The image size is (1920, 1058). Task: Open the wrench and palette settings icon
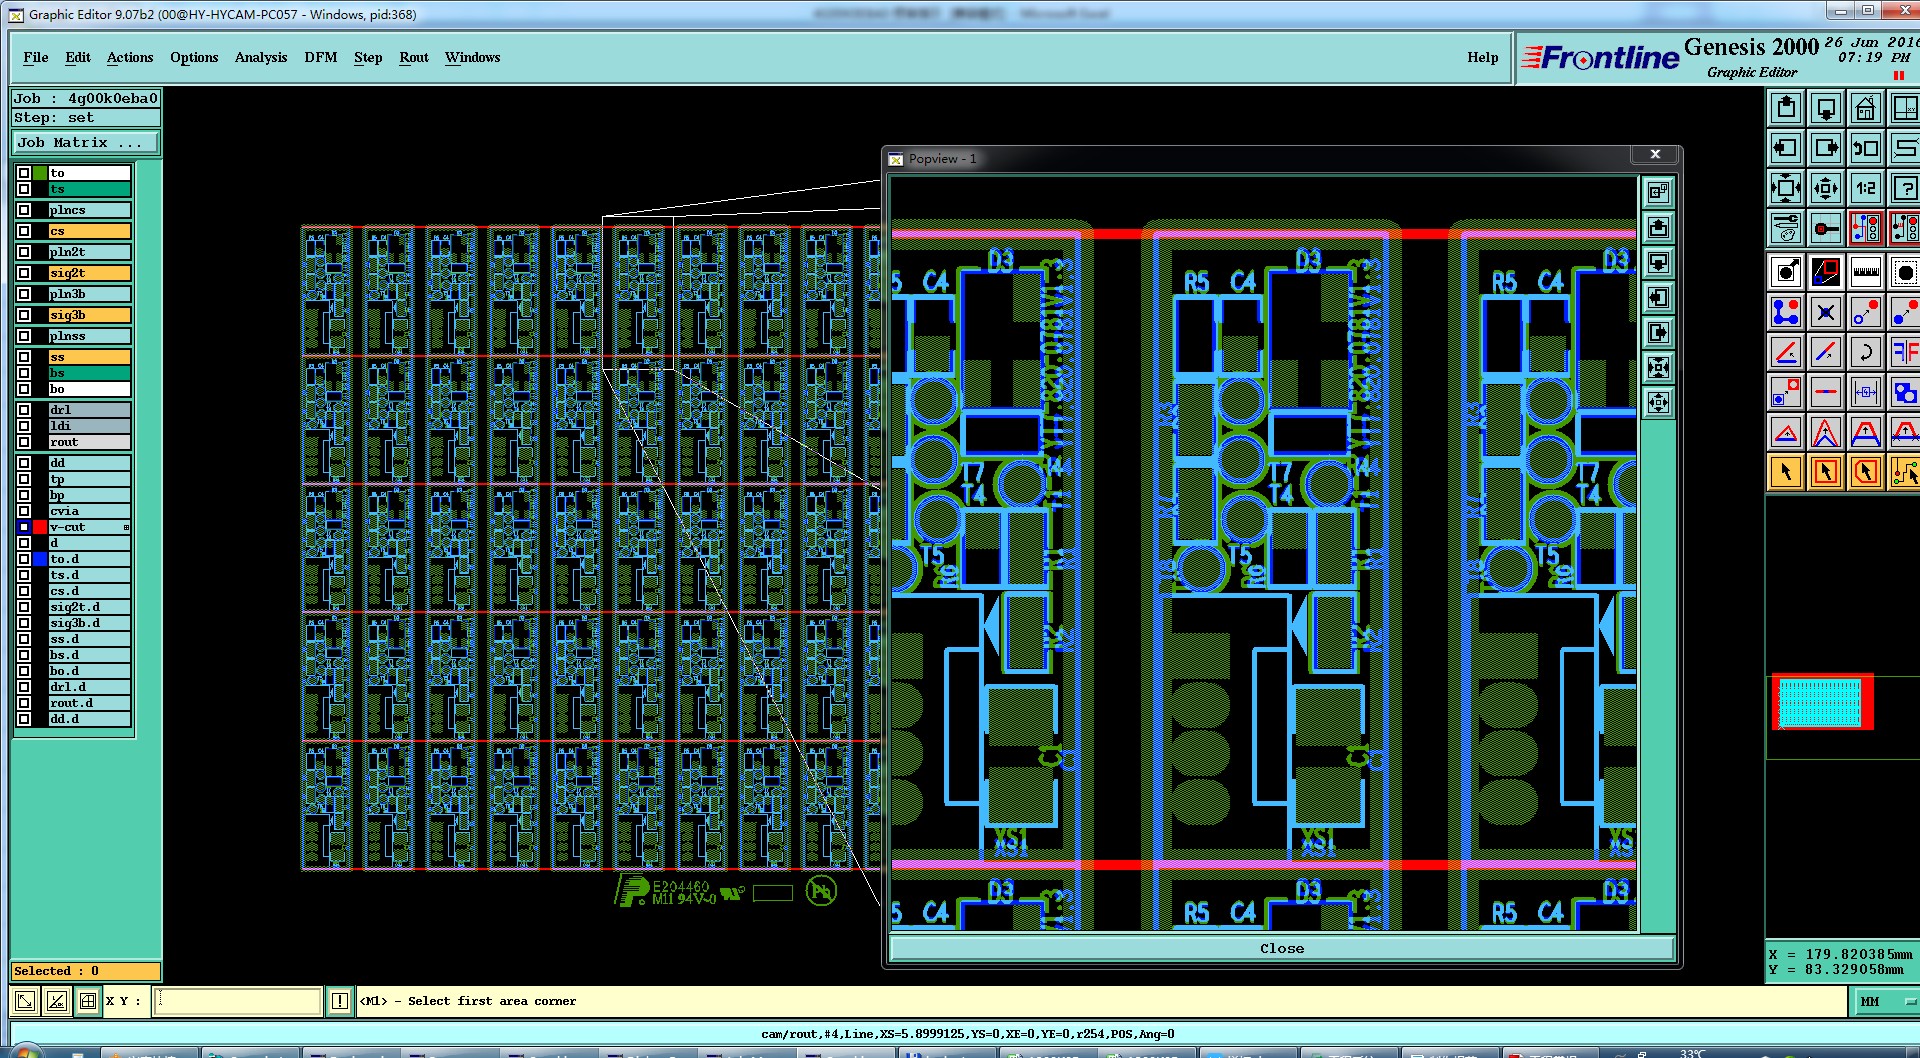click(x=1786, y=228)
